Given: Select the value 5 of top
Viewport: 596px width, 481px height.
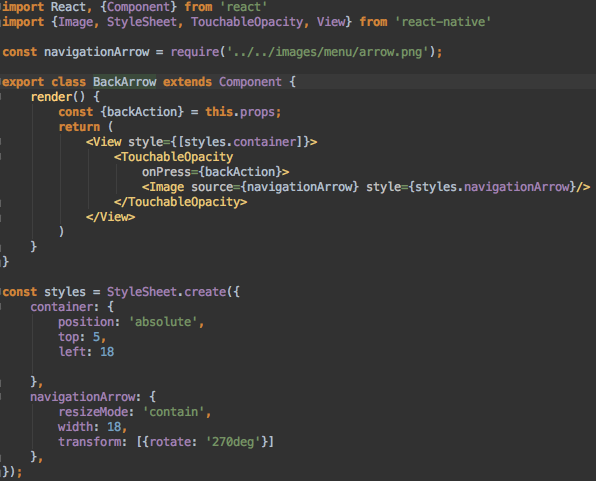Looking at the screenshot, I should [97, 337].
